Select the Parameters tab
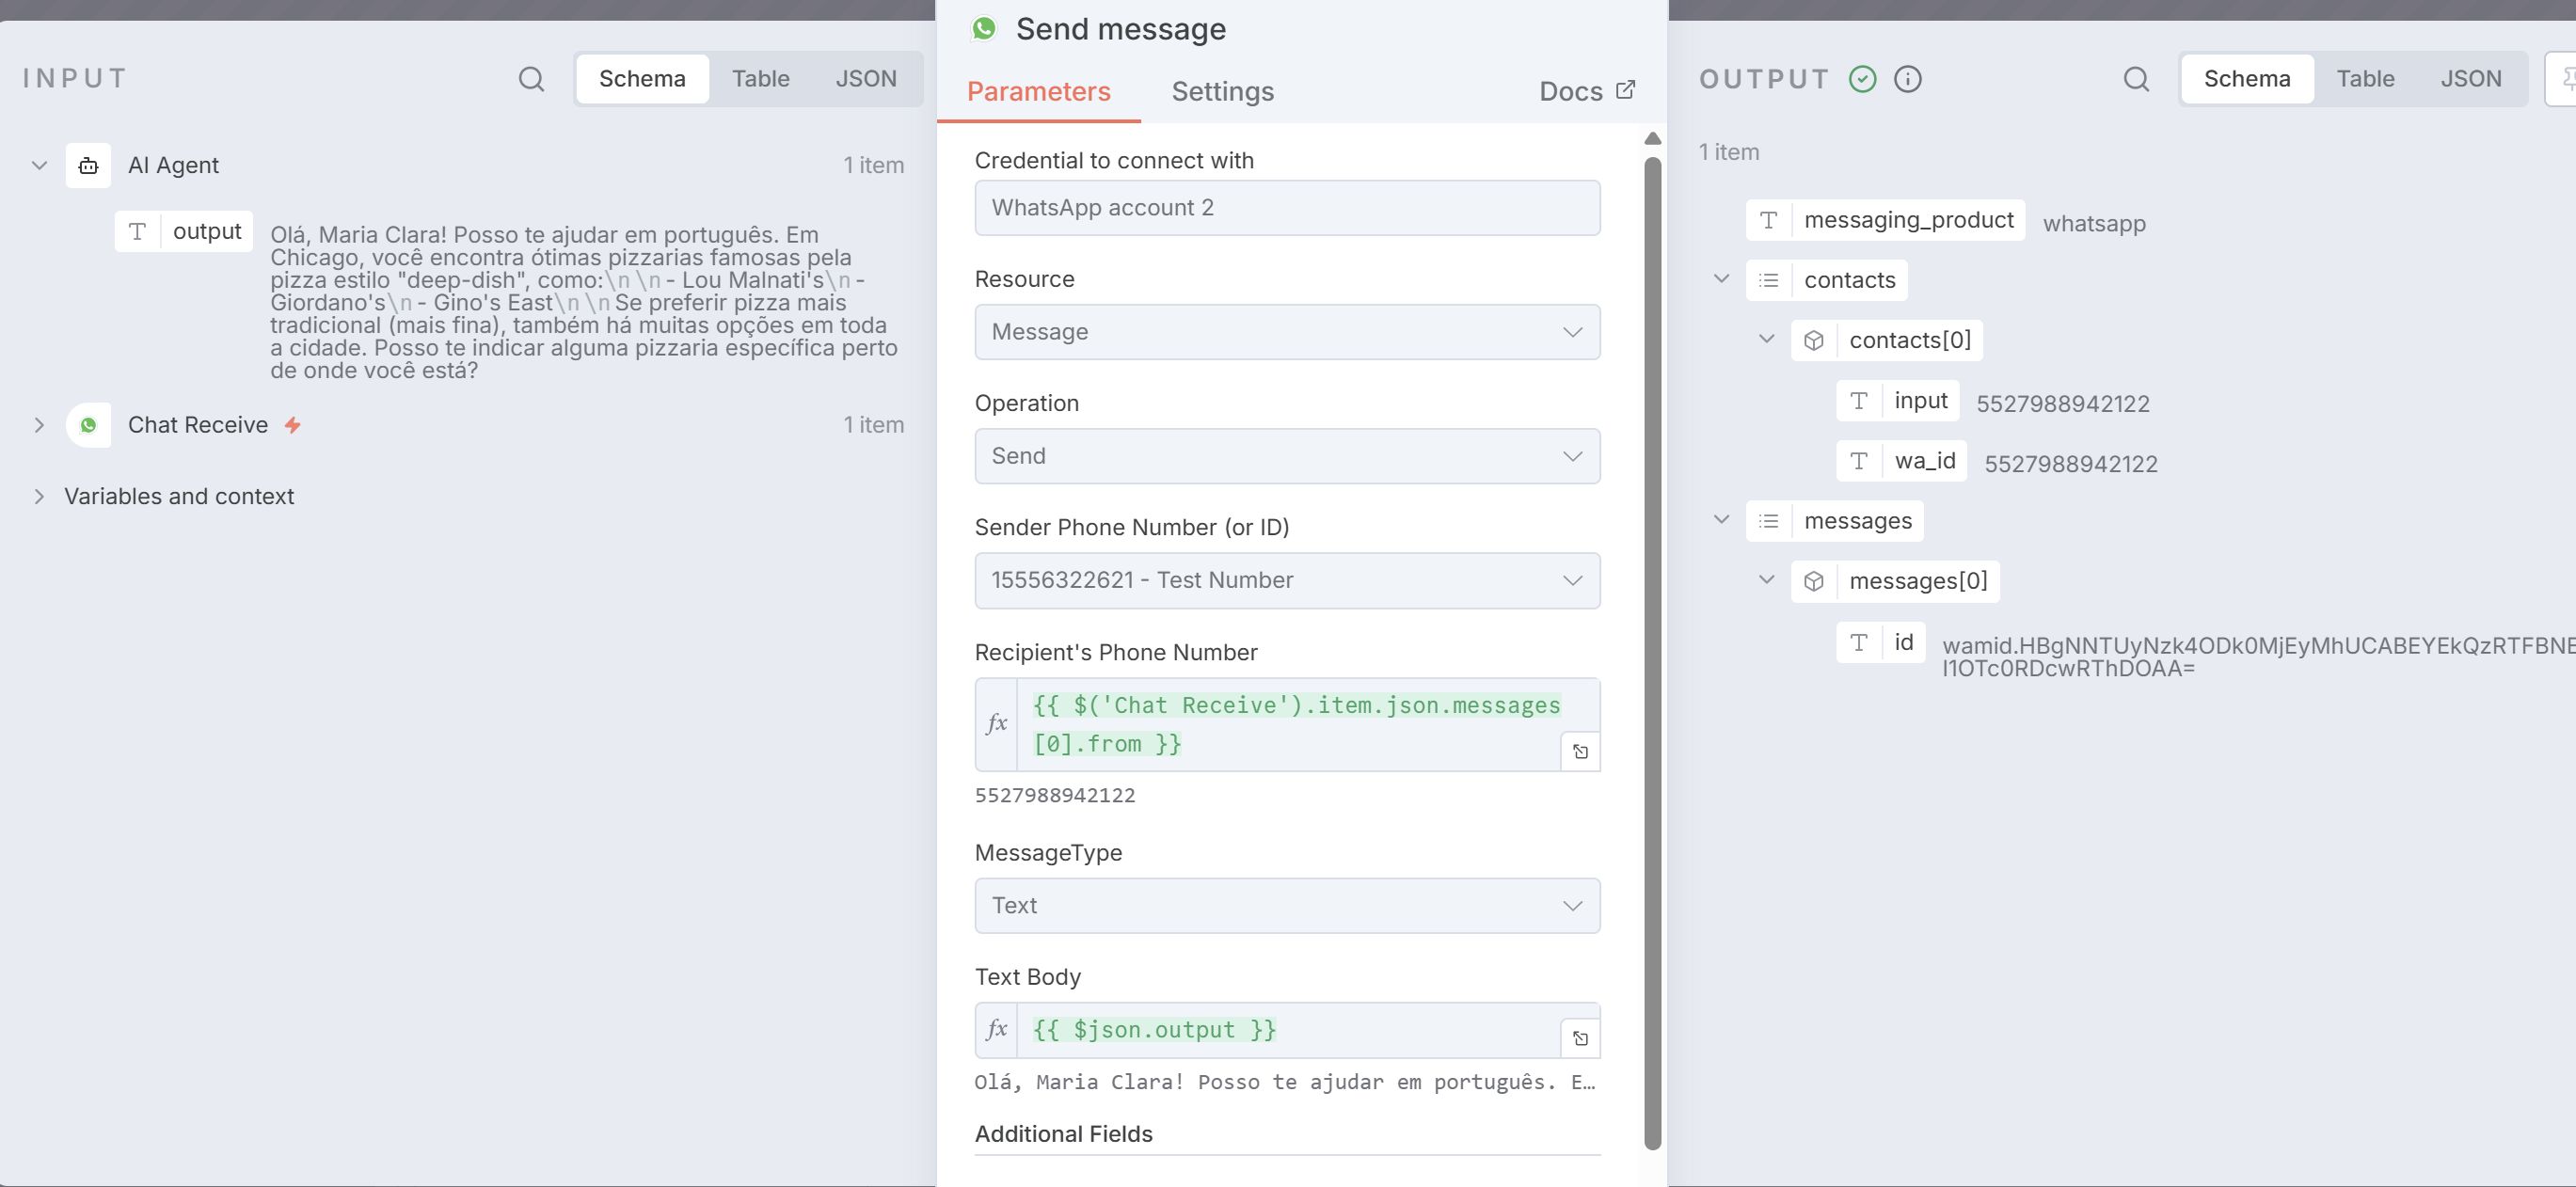 tap(1038, 91)
